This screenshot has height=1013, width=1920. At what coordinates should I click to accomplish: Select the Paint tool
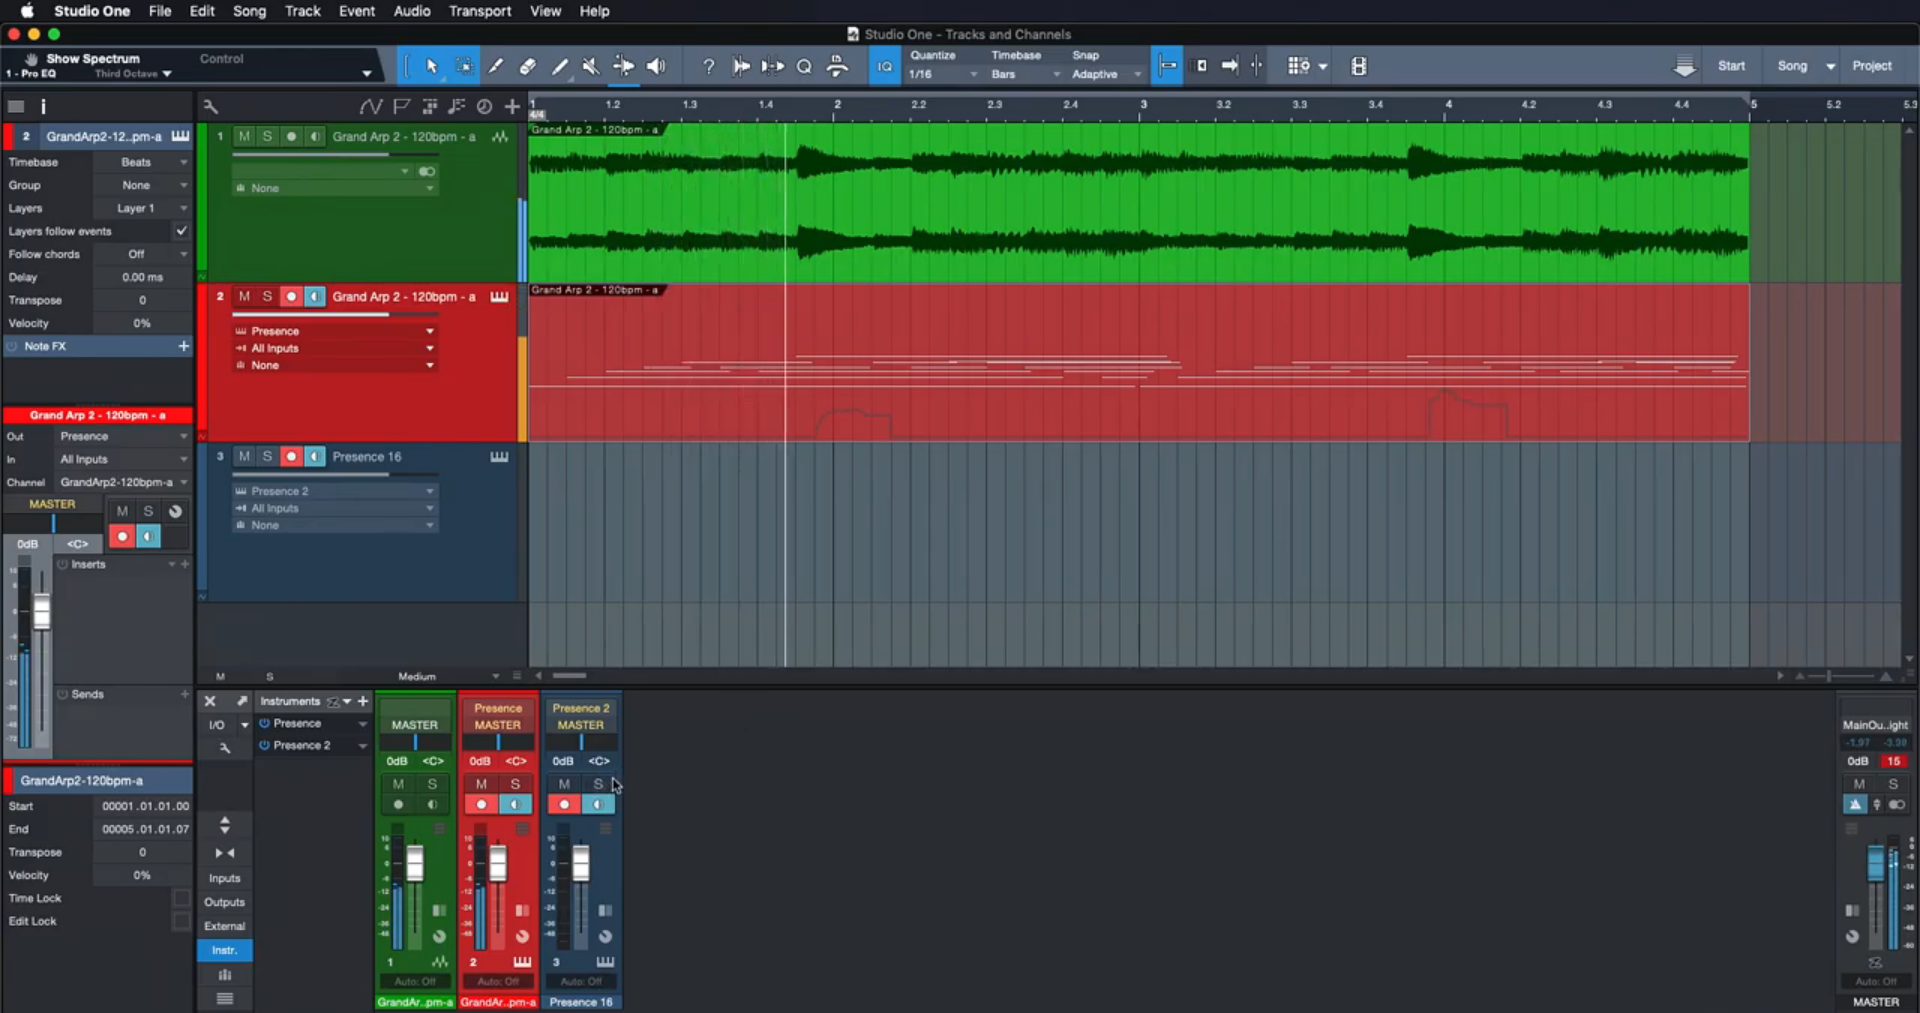[560, 66]
